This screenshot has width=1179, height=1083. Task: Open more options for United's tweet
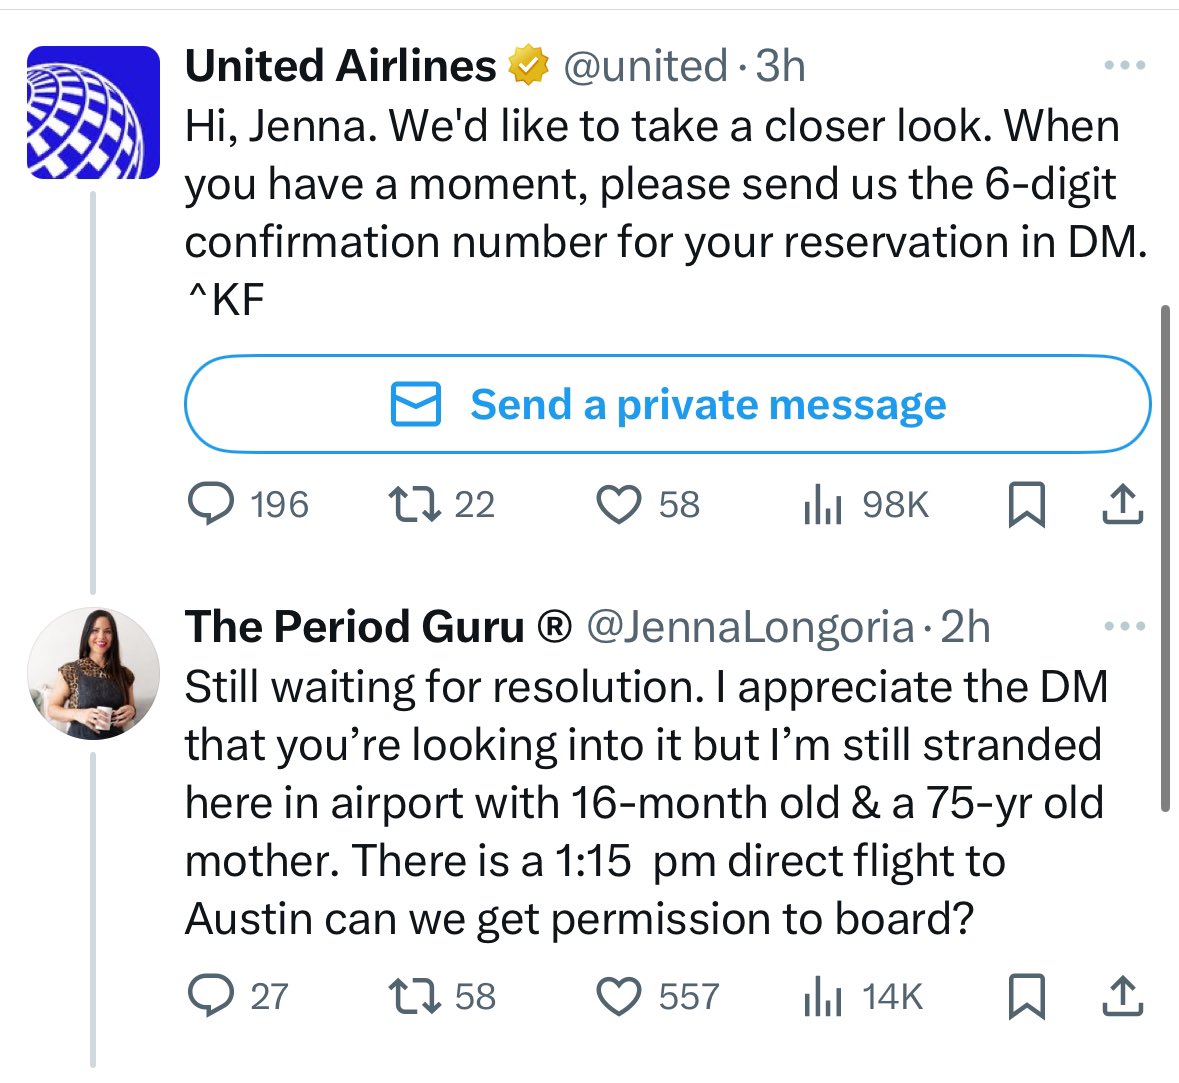(x=1123, y=66)
